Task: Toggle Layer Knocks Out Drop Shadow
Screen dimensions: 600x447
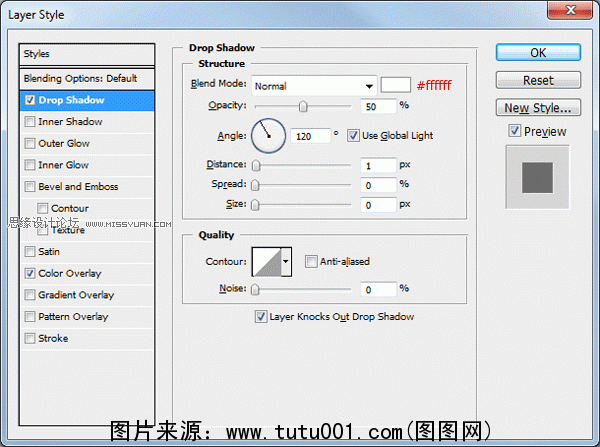Action: pos(261,317)
